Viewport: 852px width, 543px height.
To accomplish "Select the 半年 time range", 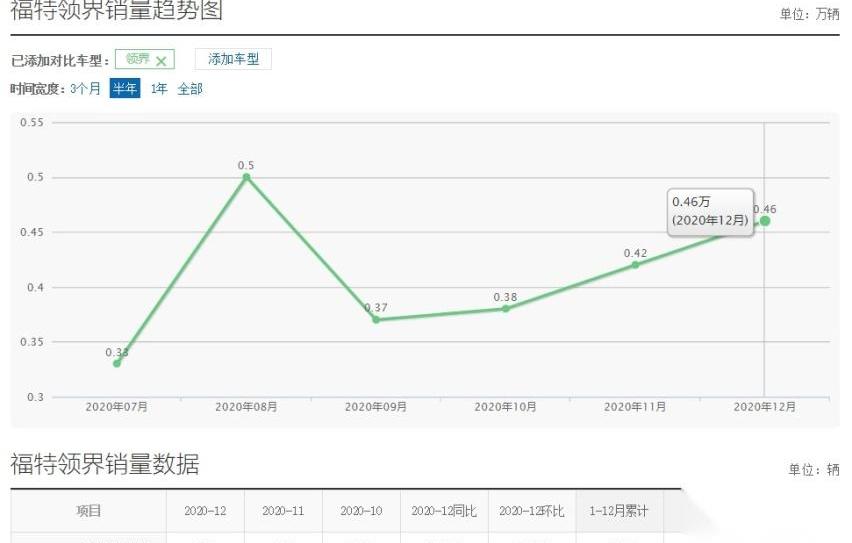I will [x=125, y=88].
